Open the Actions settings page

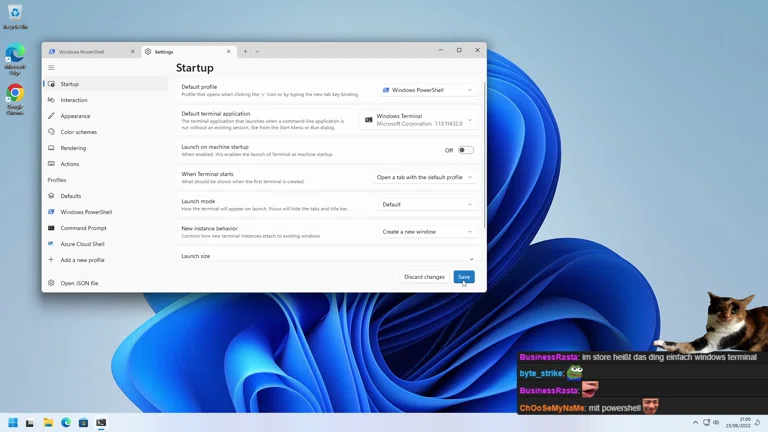(69, 164)
